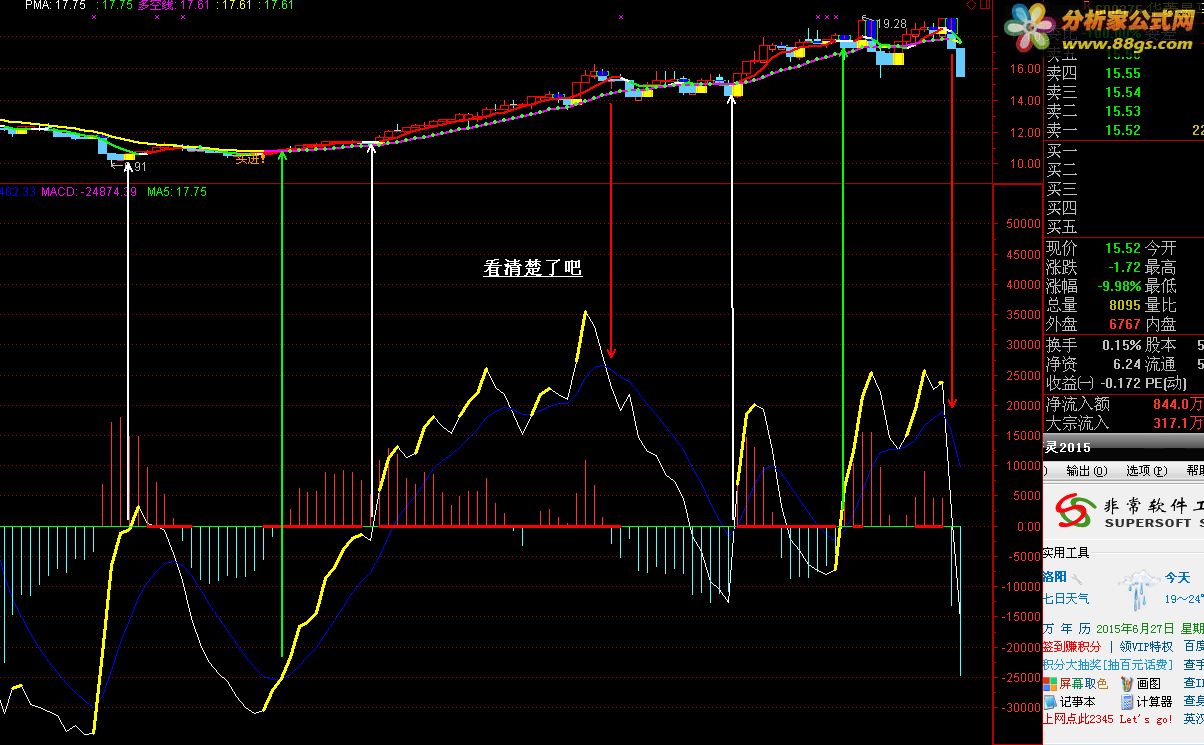This screenshot has width=1204, height=745.
Task: Click the 今天 weather link
Action: pyautogui.click(x=1177, y=577)
